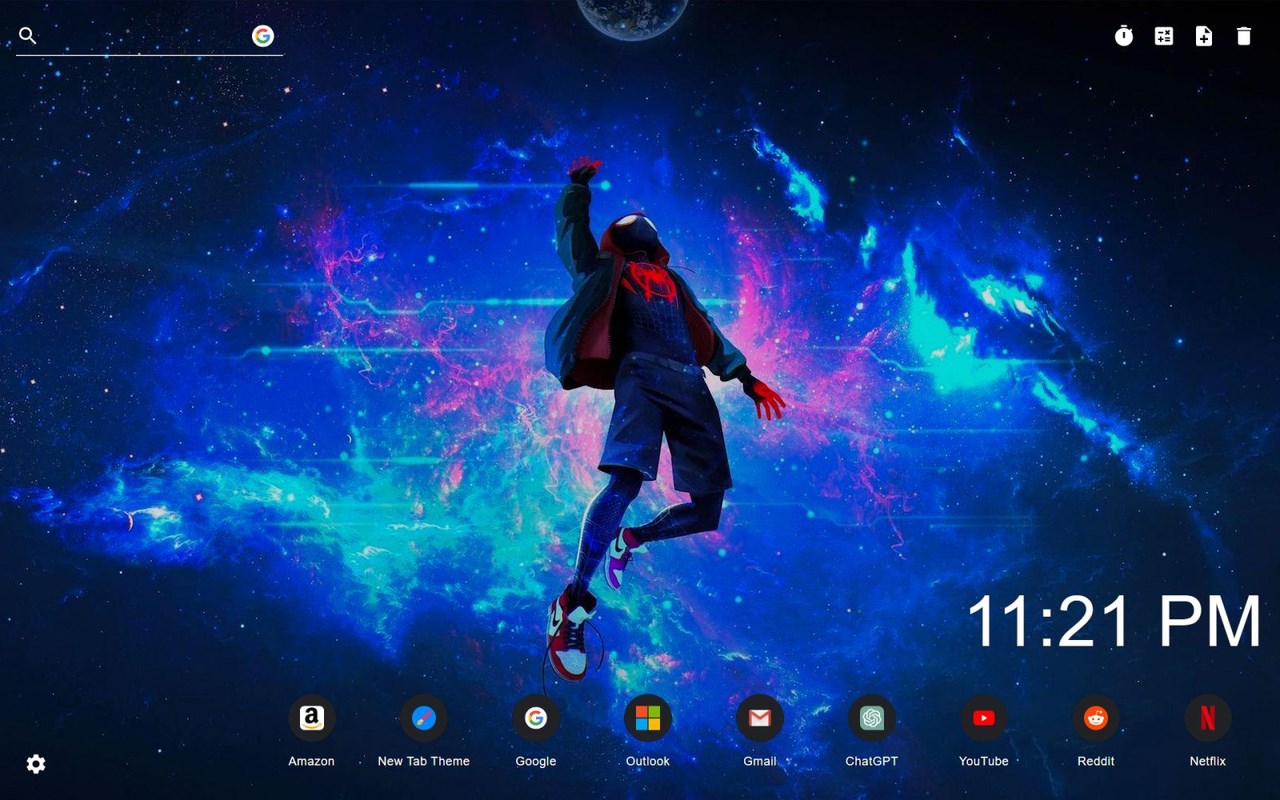Open the timer tool
The image size is (1280, 800).
pos(1124,36)
